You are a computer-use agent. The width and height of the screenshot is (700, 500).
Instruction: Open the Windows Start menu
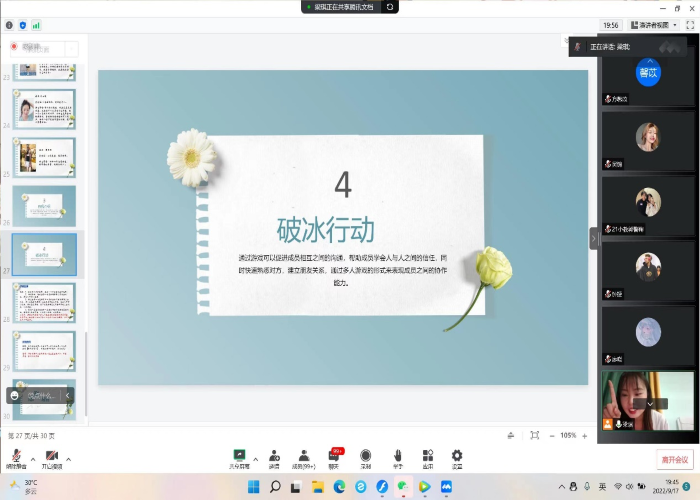pyautogui.click(x=252, y=486)
